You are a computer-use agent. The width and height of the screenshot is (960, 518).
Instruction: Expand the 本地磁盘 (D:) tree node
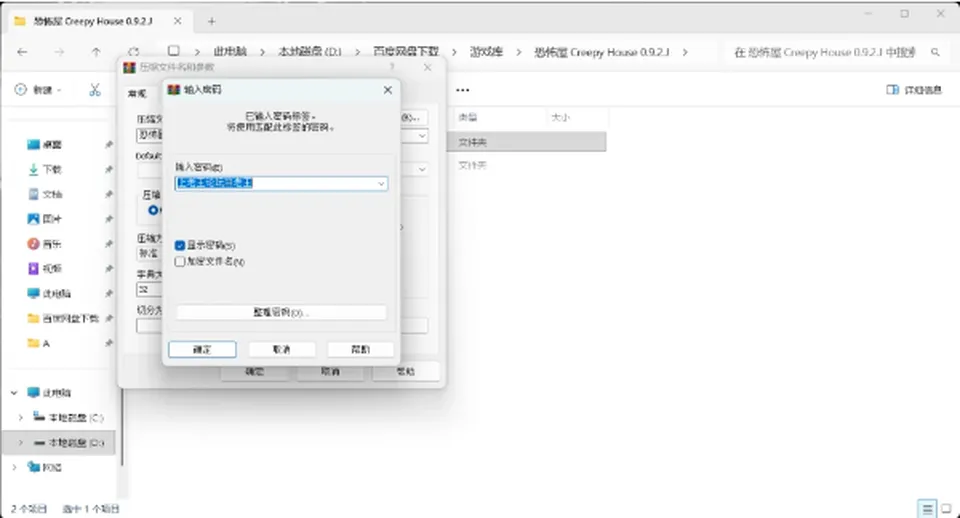pos(20,442)
